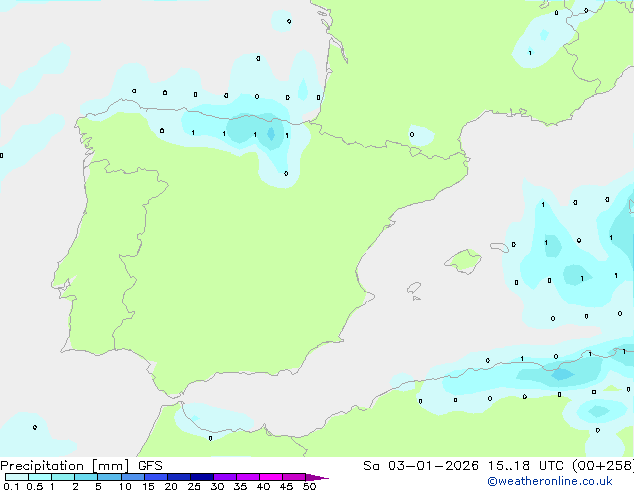This screenshot has width=634, height=490.
Task: Pick the 30 mm purple legend swatch
Action: 225,477
